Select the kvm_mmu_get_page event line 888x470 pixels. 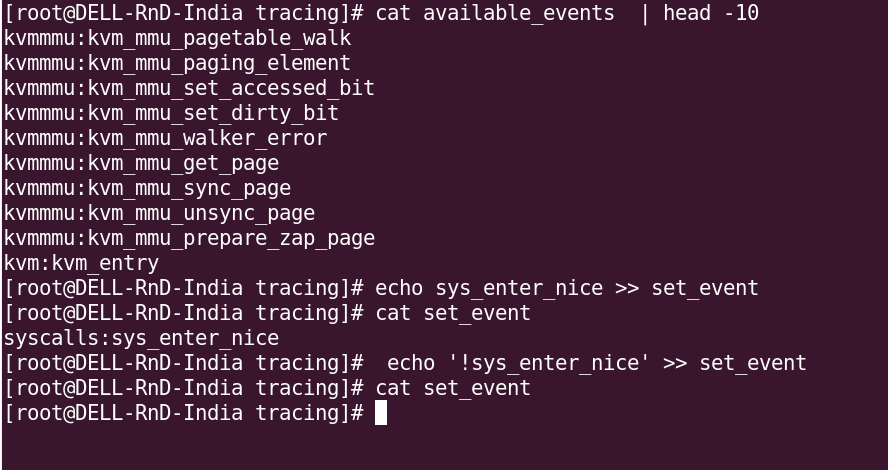click(x=141, y=163)
